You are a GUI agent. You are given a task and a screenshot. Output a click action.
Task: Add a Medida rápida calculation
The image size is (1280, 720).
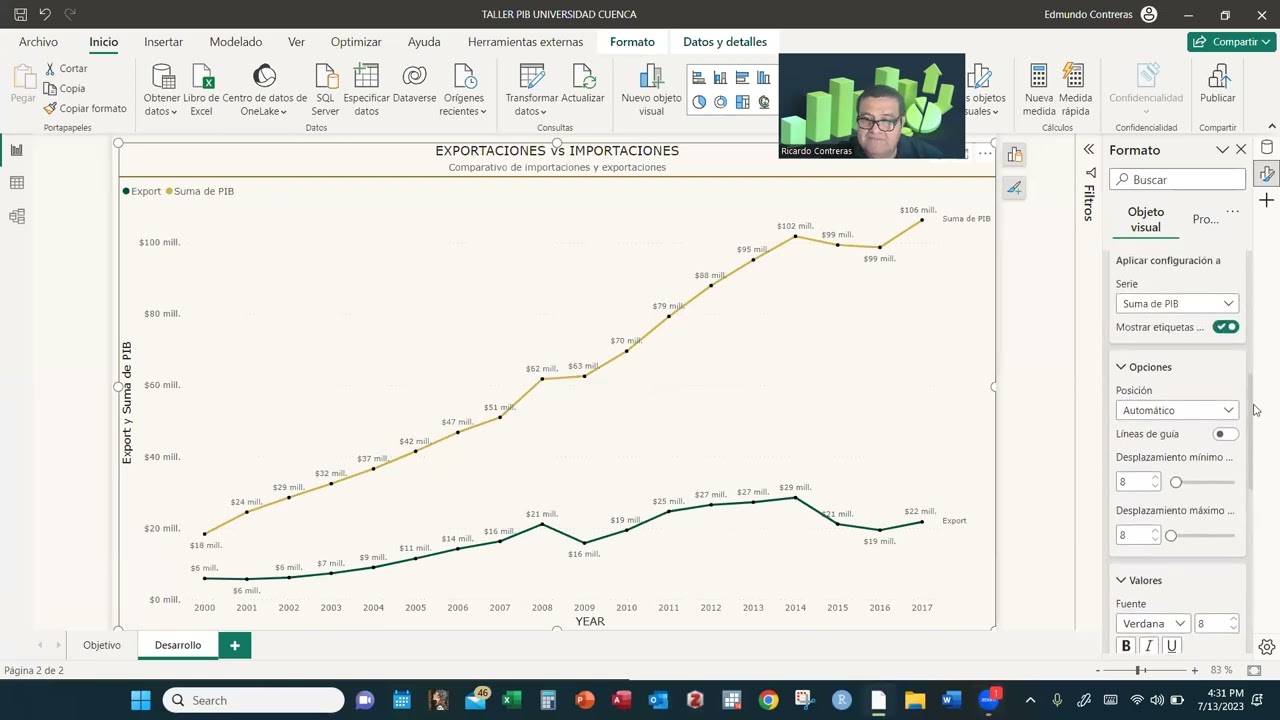tap(1075, 90)
